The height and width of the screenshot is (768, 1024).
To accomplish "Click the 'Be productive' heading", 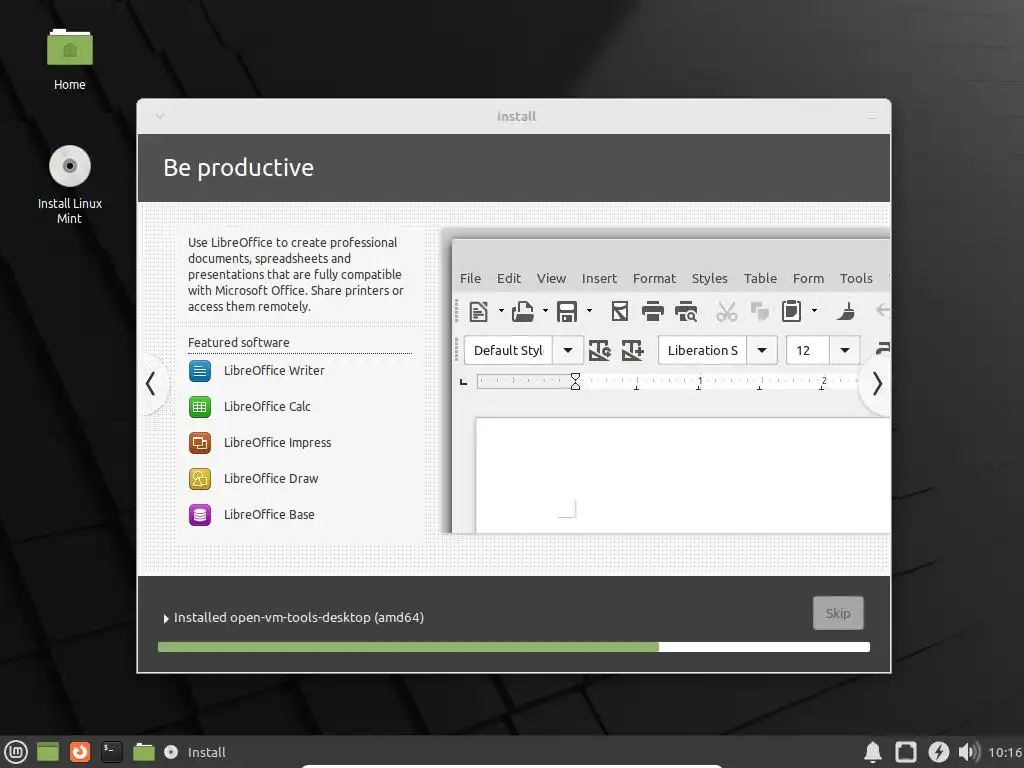I will pyautogui.click(x=238, y=168).
